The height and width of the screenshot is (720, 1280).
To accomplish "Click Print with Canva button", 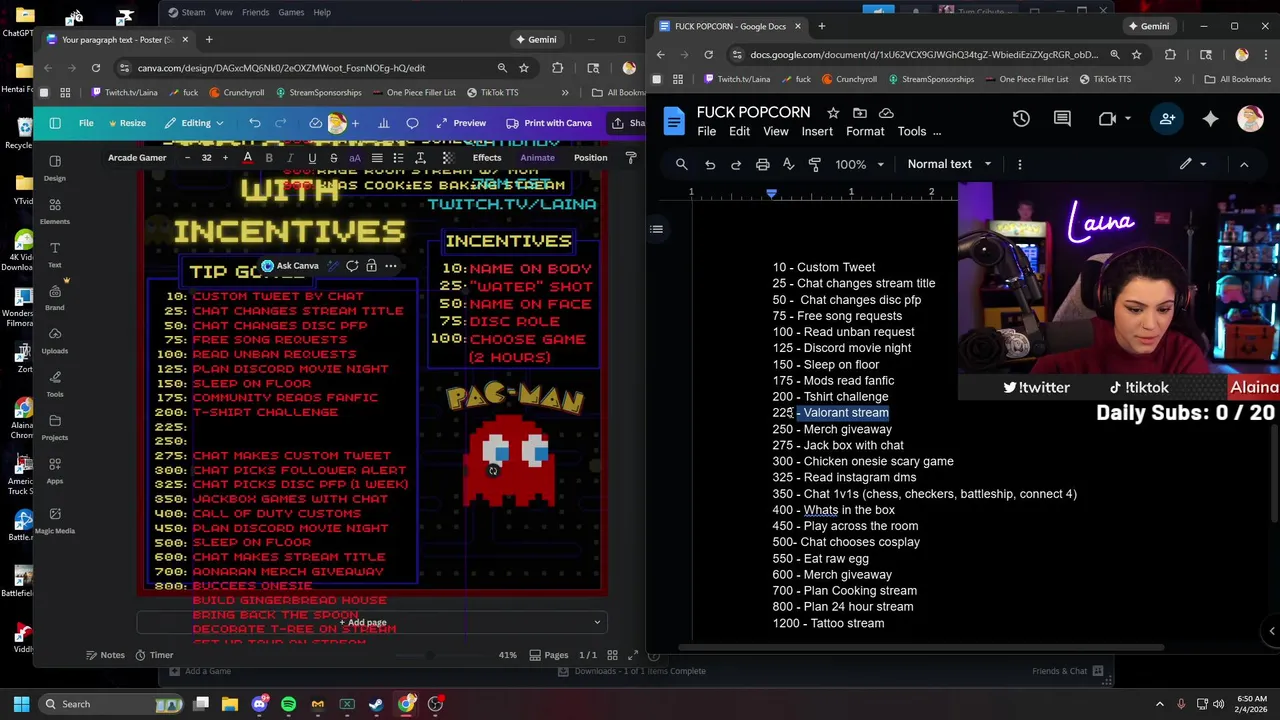I will click(x=549, y=123).
